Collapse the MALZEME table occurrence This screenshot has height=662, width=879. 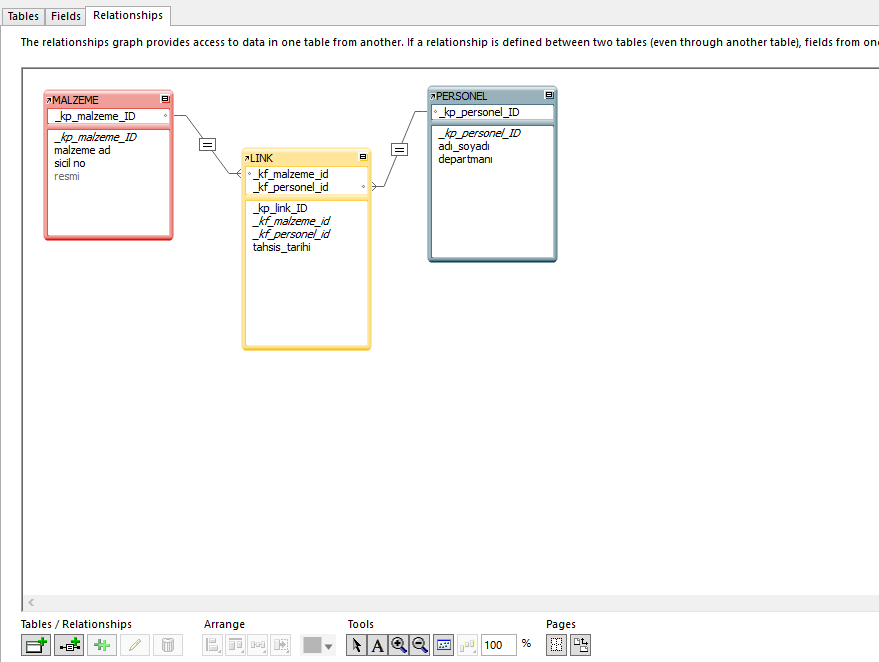pyautogui.click(x=165, y=100)
